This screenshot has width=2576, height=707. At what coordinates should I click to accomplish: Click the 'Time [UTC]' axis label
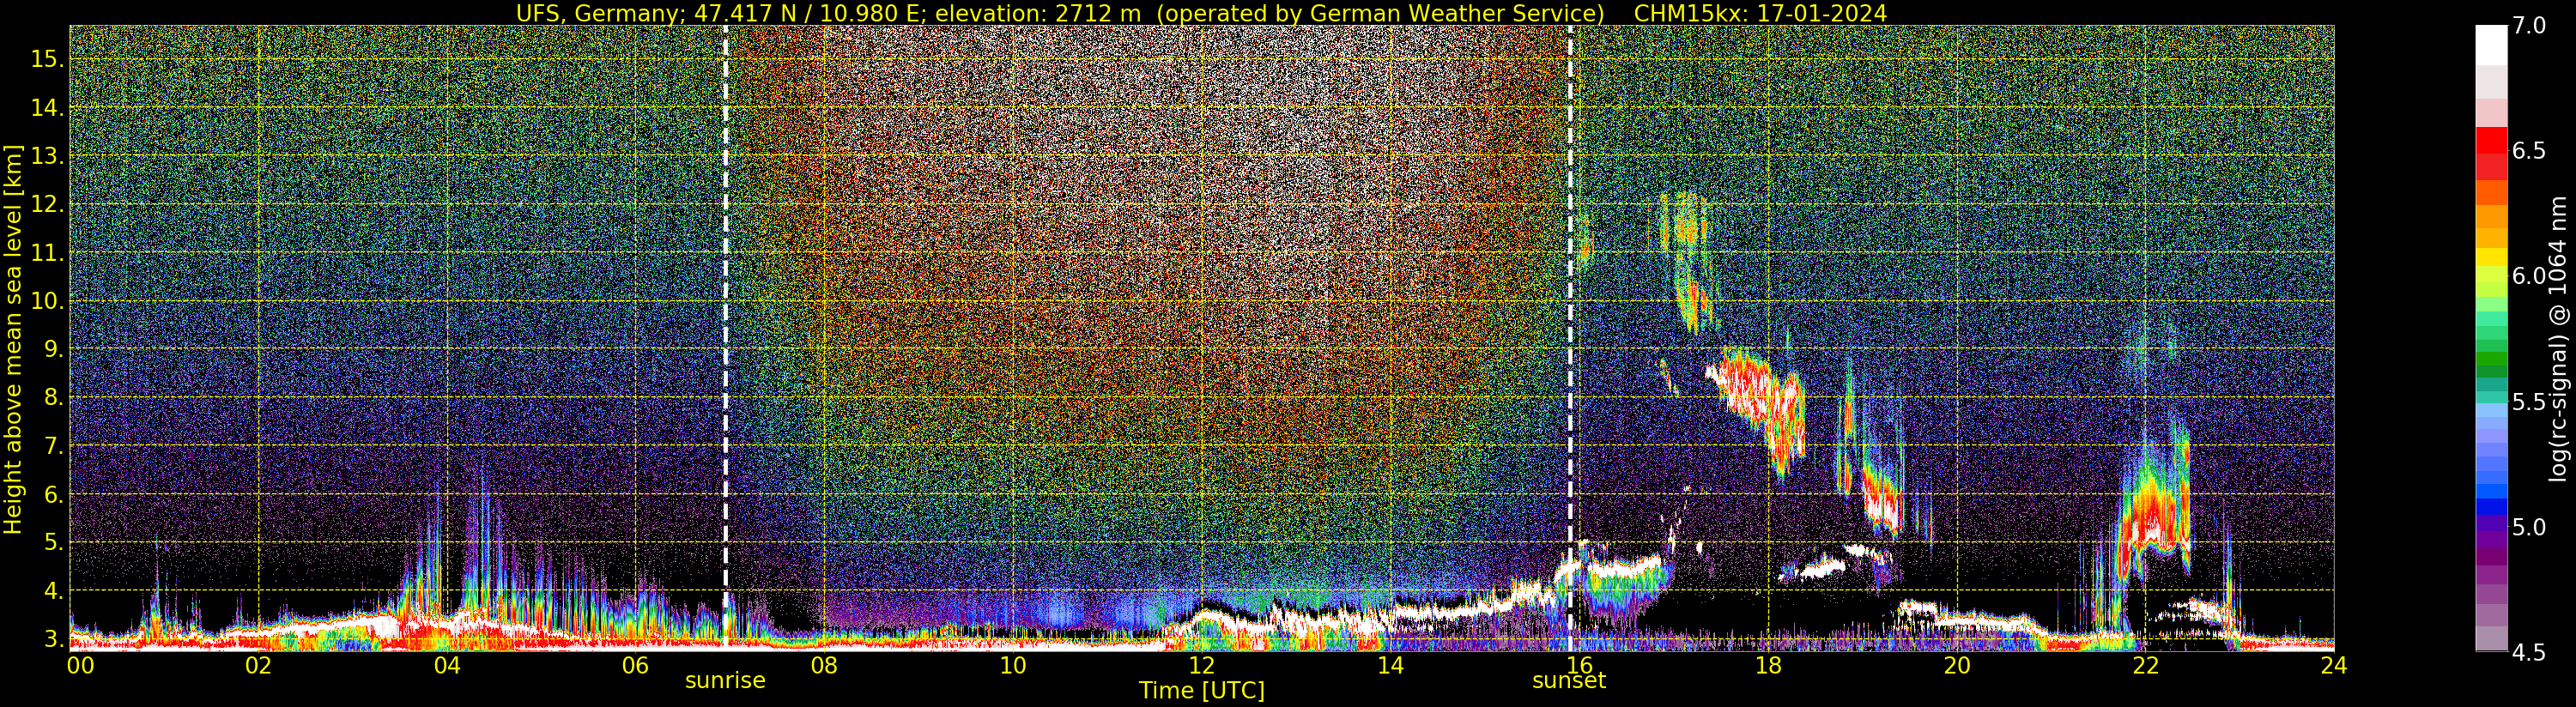1201,691
